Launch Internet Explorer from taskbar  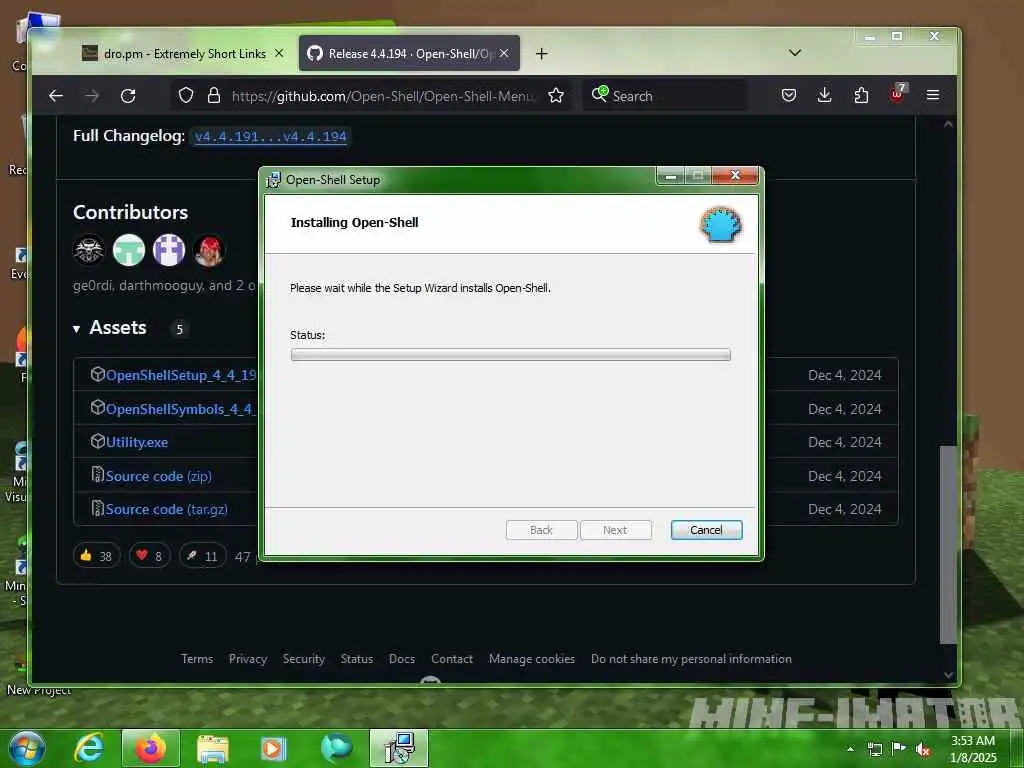coord(88,748)
